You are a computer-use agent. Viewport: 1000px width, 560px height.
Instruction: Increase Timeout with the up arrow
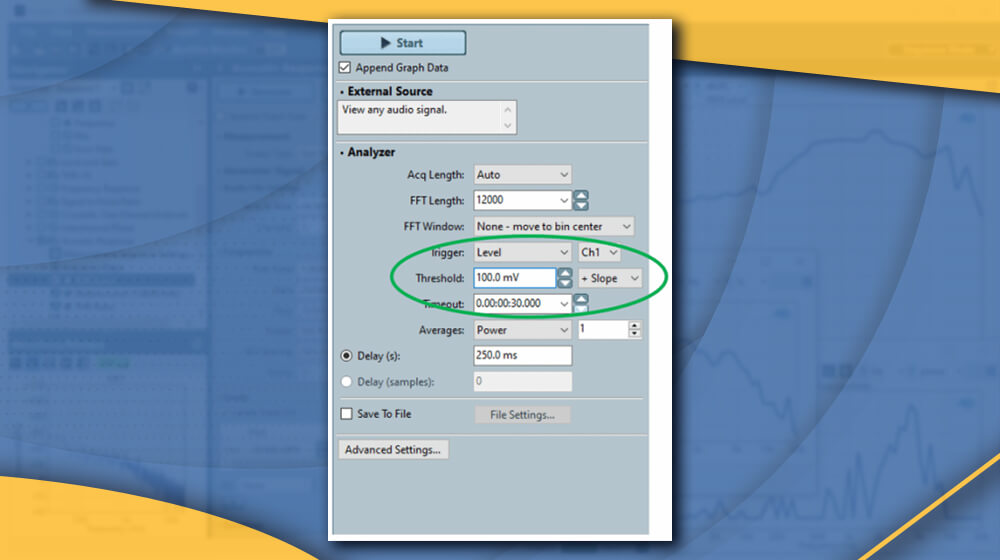click(581, 298)
